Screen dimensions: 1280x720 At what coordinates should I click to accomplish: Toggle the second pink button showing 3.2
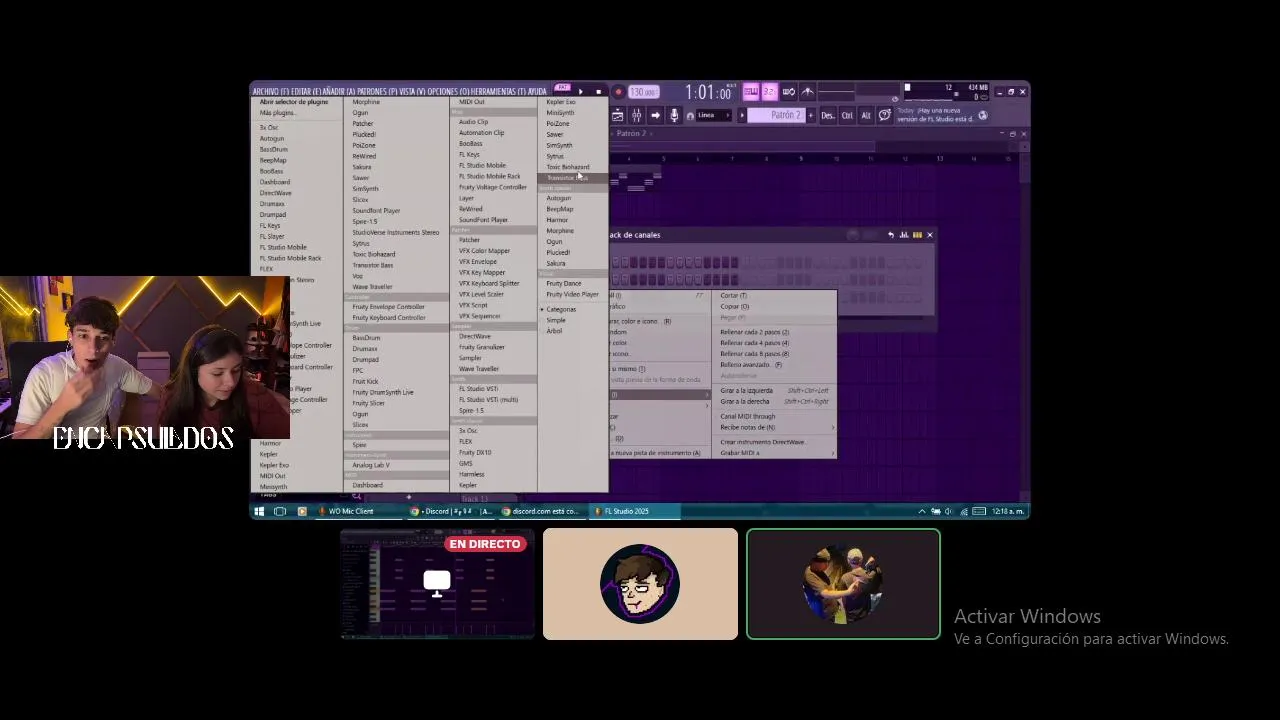click(x=770, y=92)
